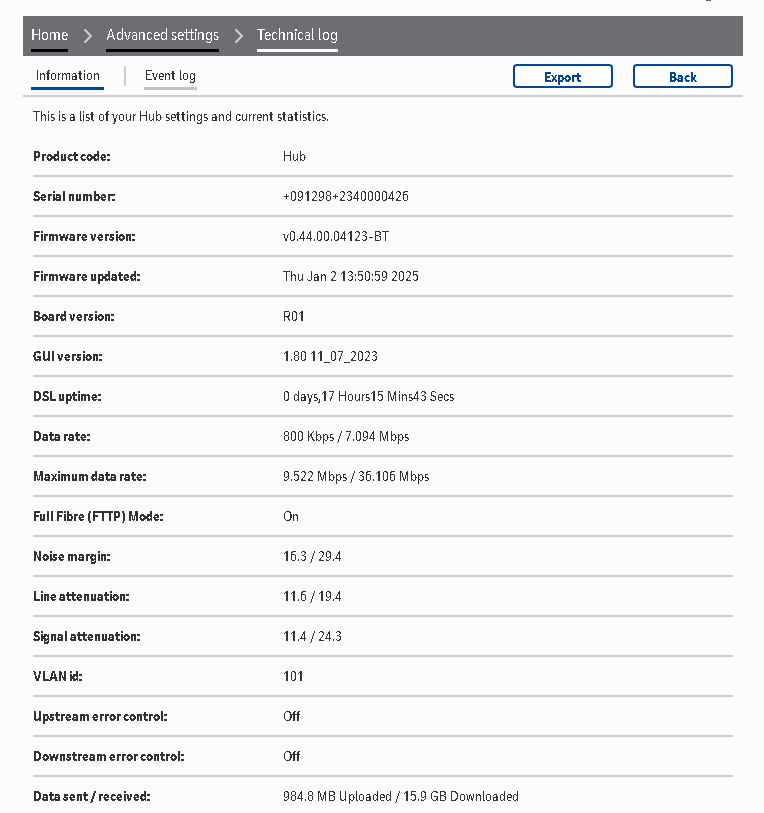764x813 pixels.
Task: Click the Data sent / received value
Action: click(x=400, y=797)
